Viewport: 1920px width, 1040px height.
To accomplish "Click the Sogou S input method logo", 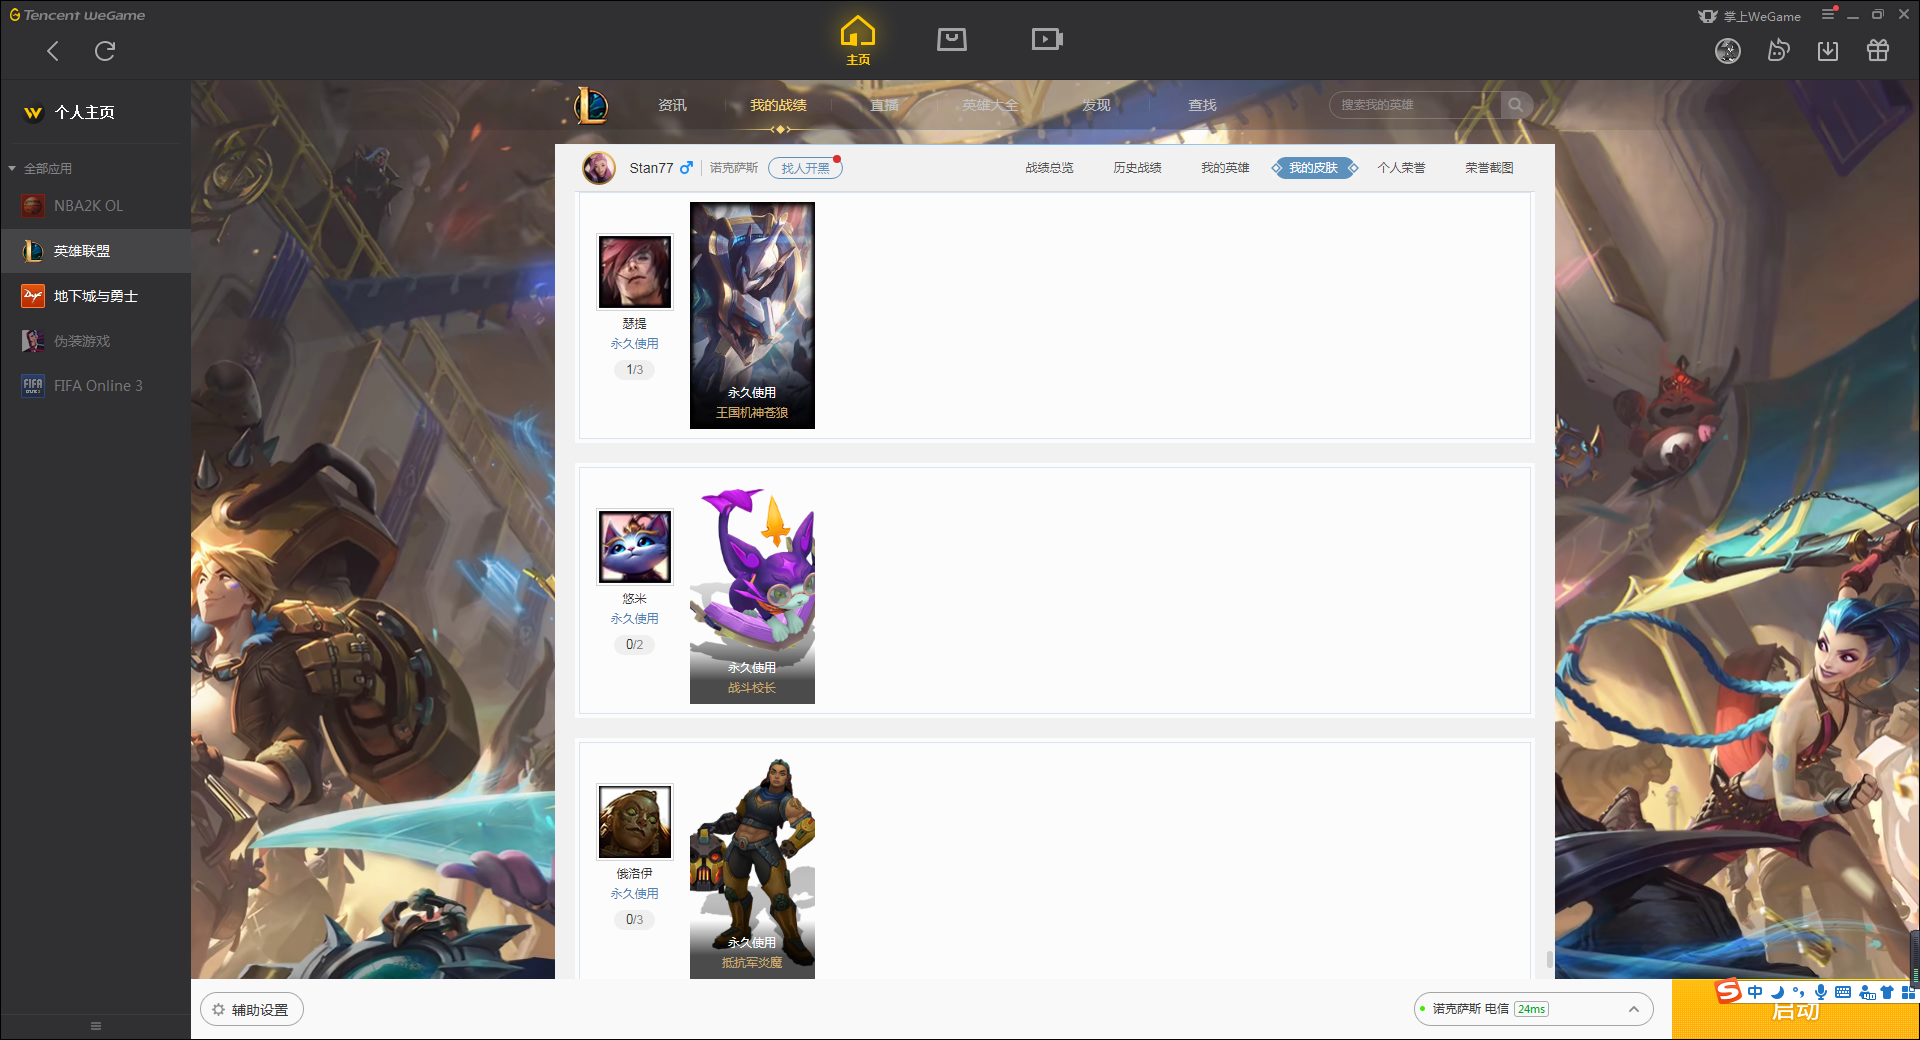I will 1728,991.
